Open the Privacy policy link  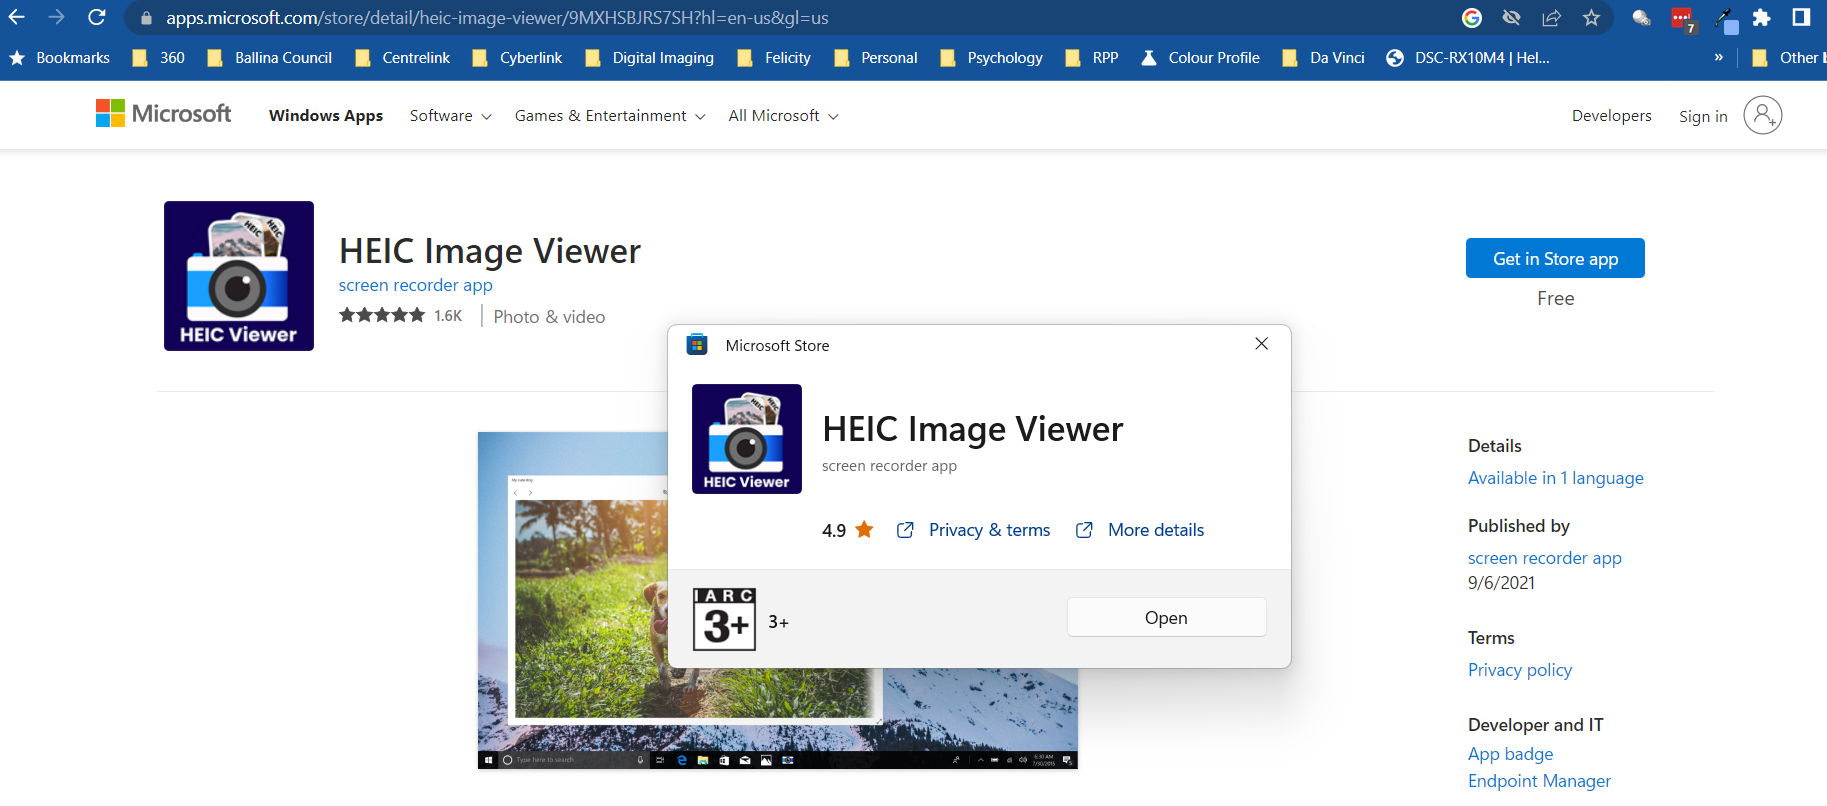[1519, 670]
